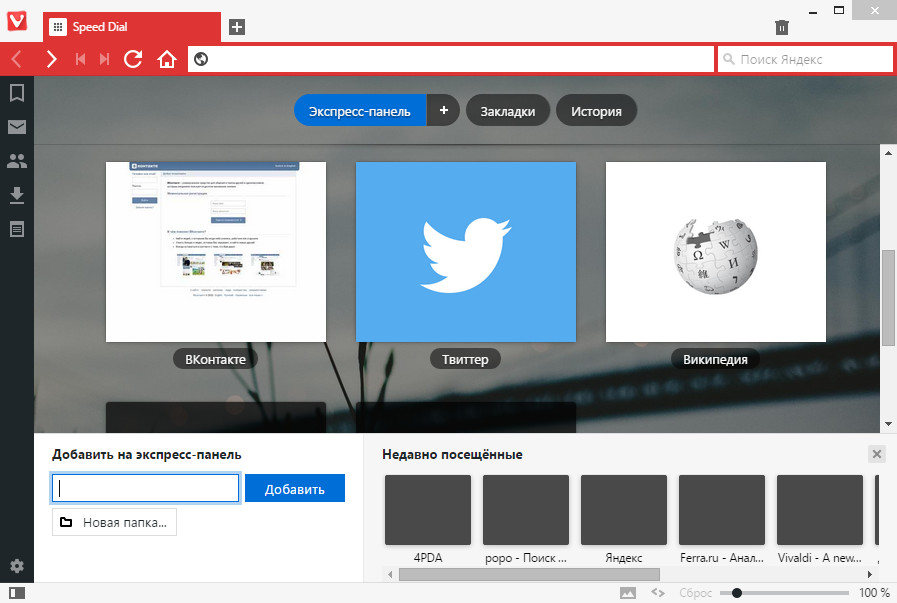Open the Bookmarks side panel
This screenshot has height=603, width=897.
click(x=17, y=93)
